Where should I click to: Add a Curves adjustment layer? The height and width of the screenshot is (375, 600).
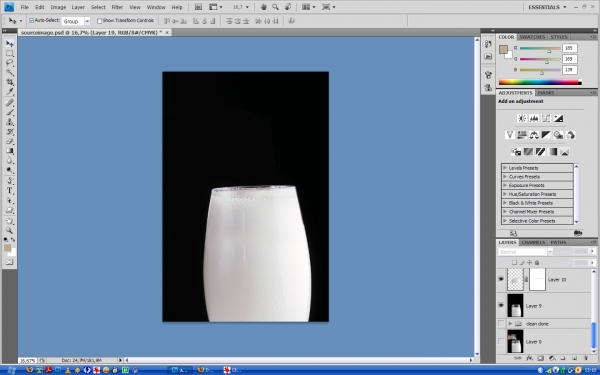[546, 118]
